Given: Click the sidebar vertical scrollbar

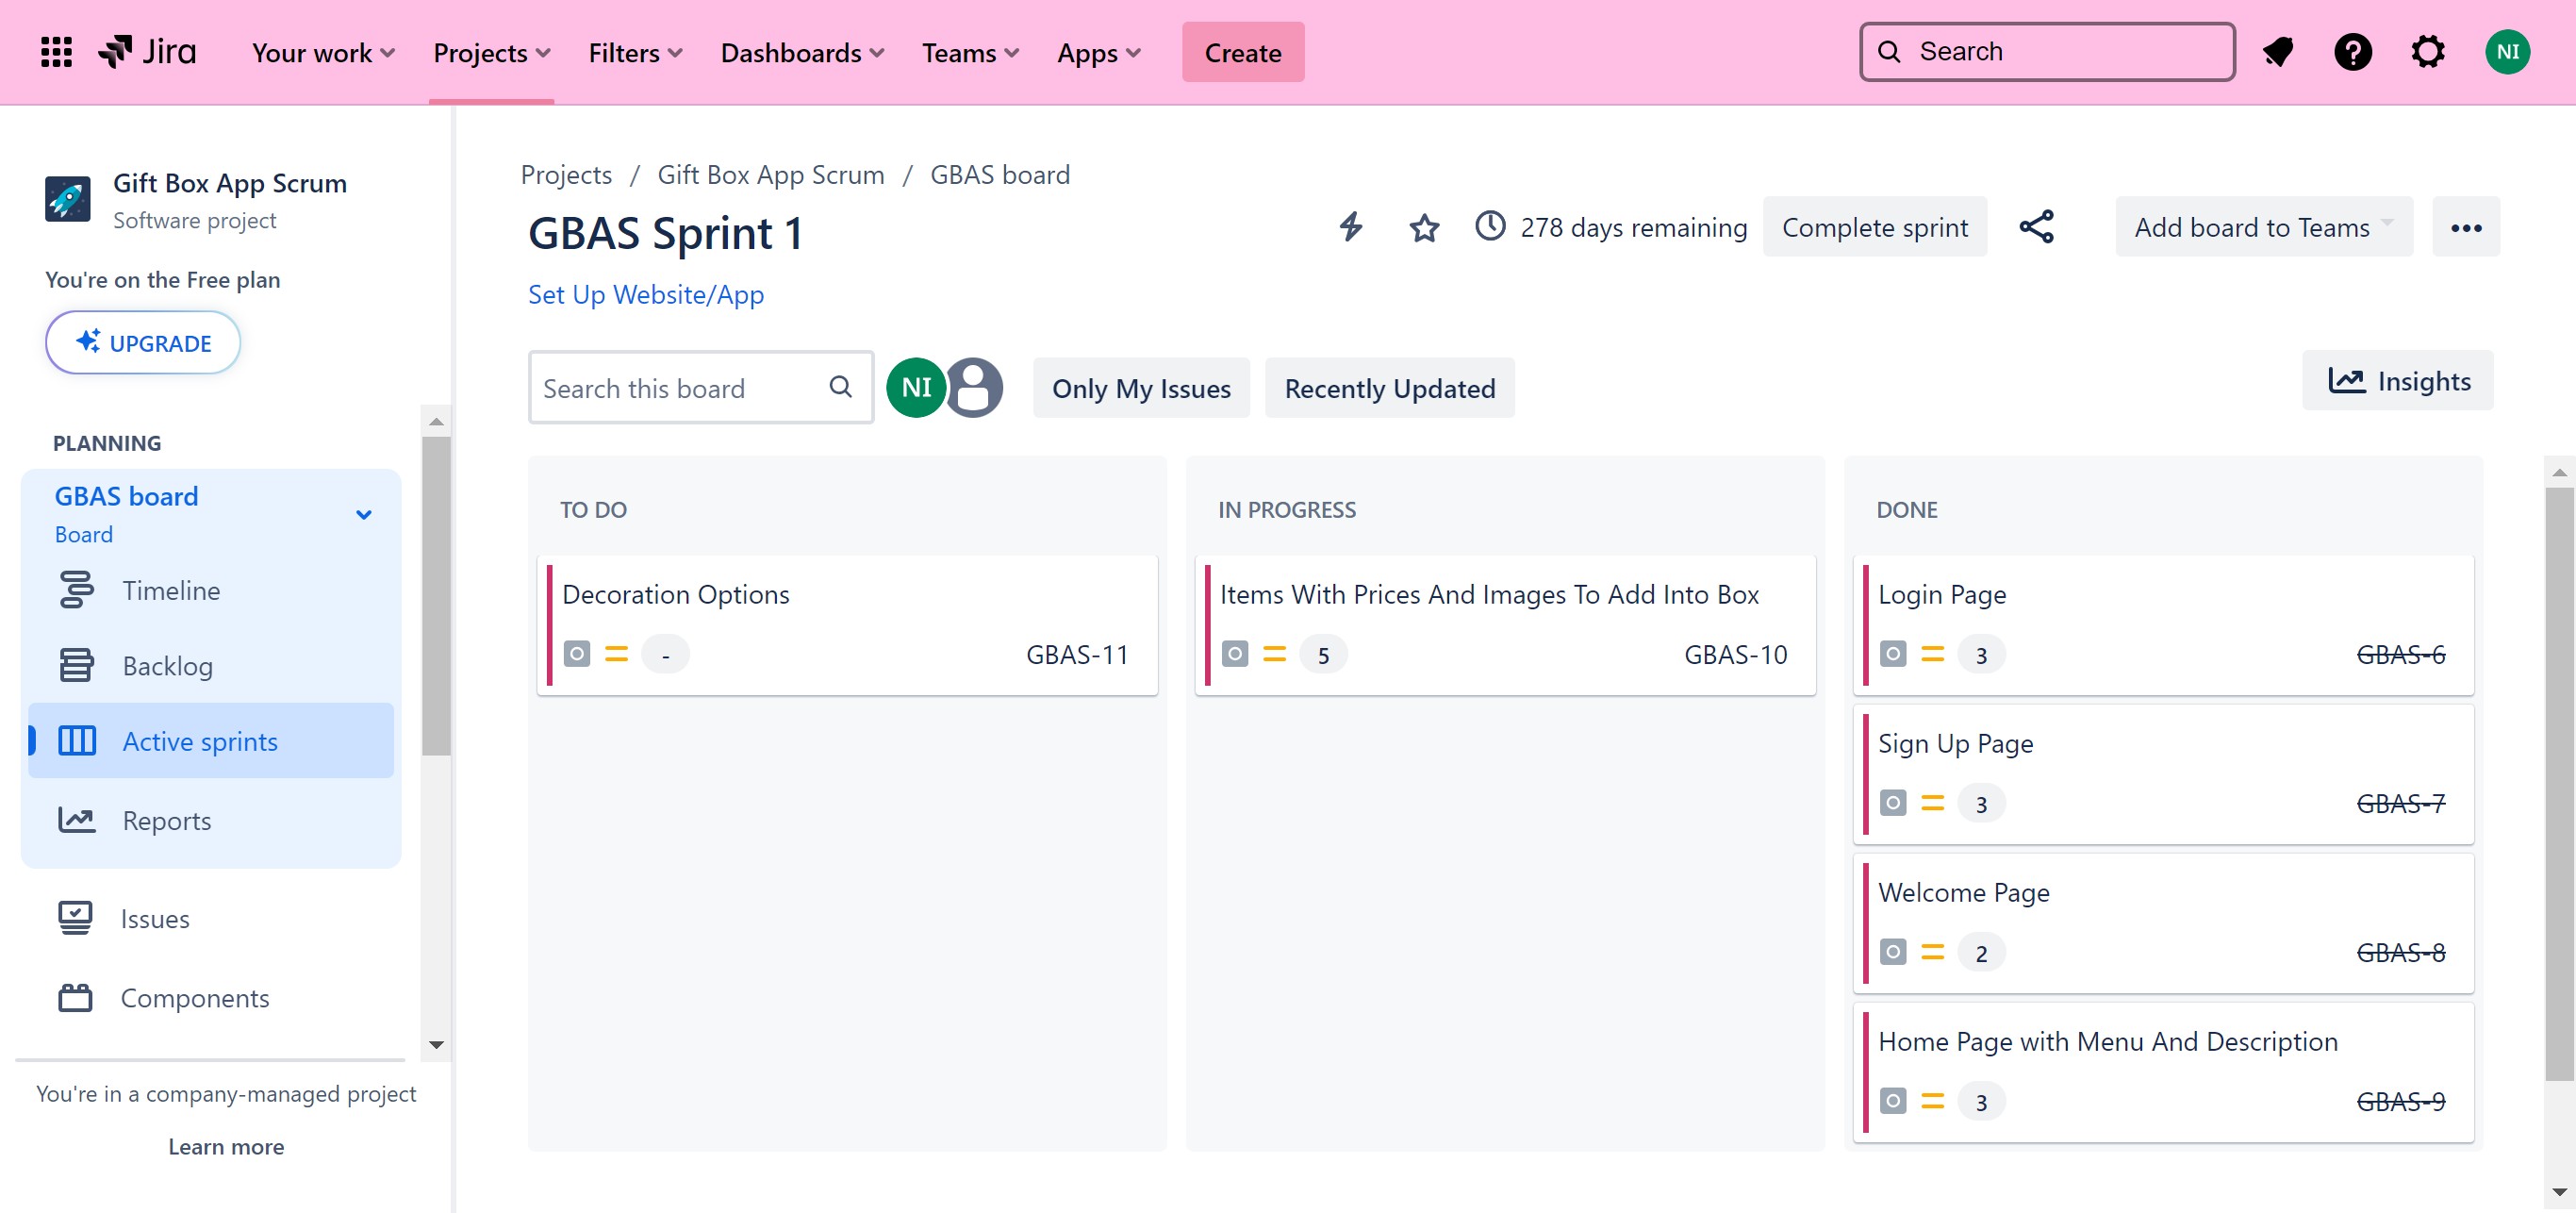Looking at the screenshot, I should click(x=436, y=596).
